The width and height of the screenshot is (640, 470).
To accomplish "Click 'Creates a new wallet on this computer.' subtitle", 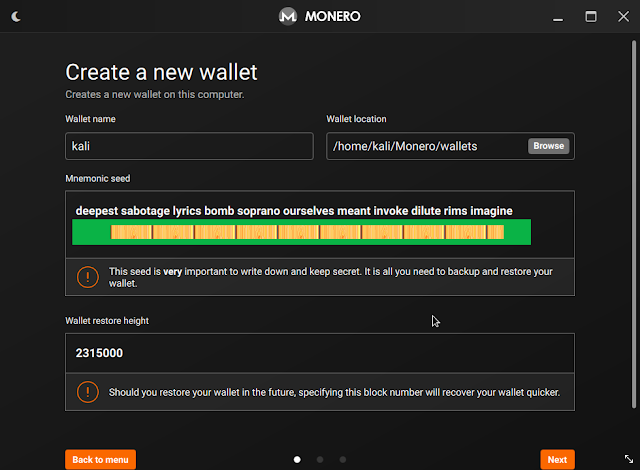I will (x=155, y=94).
